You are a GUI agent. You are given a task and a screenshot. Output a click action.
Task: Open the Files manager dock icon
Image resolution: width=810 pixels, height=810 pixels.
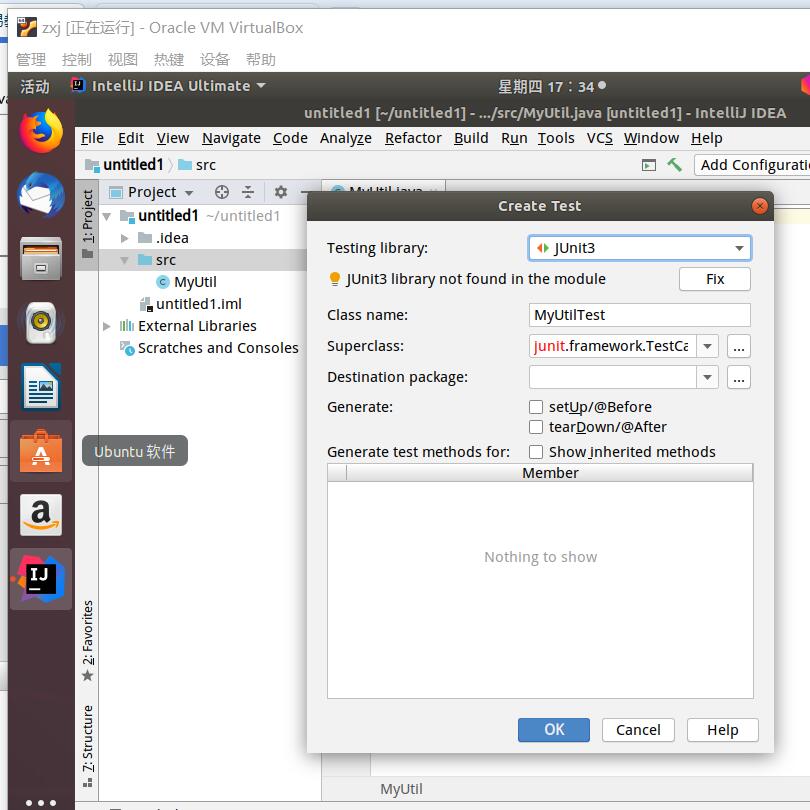tap(41, 258)
